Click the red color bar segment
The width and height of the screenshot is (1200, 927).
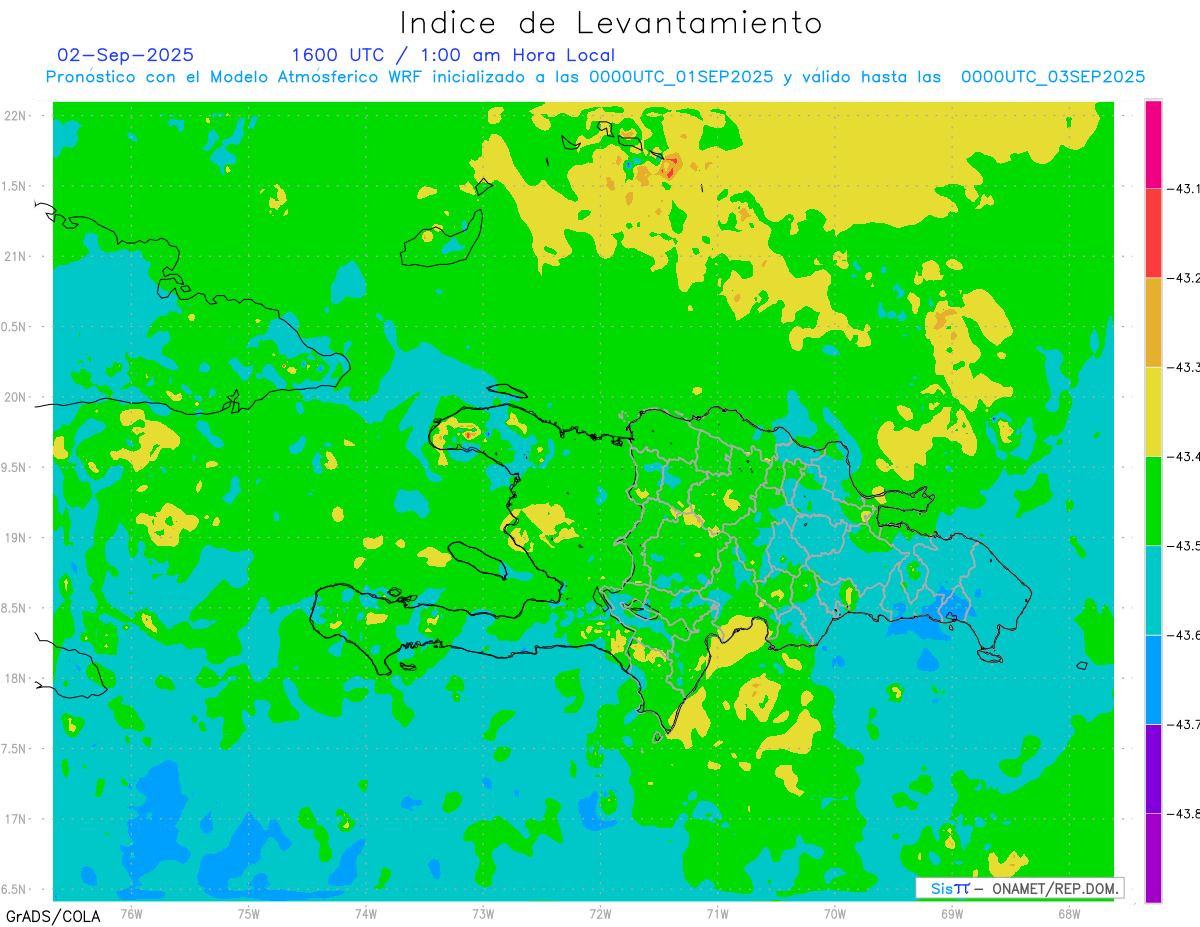[x=1153, y=233]
